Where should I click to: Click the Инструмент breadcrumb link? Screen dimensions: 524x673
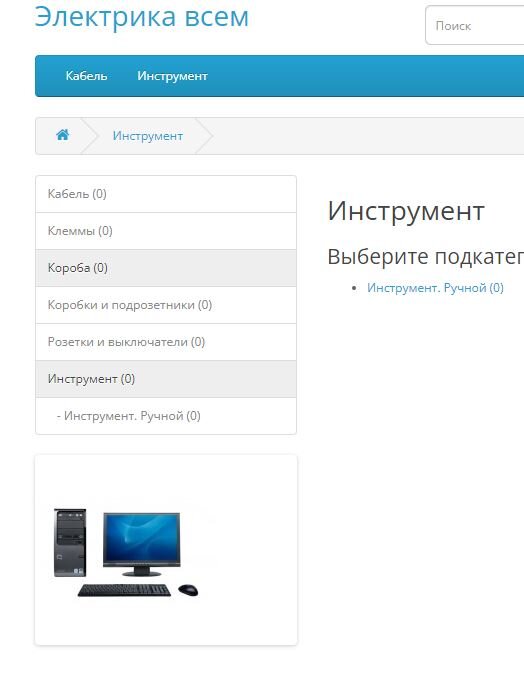pyautogui.click(x=148, y=136)
